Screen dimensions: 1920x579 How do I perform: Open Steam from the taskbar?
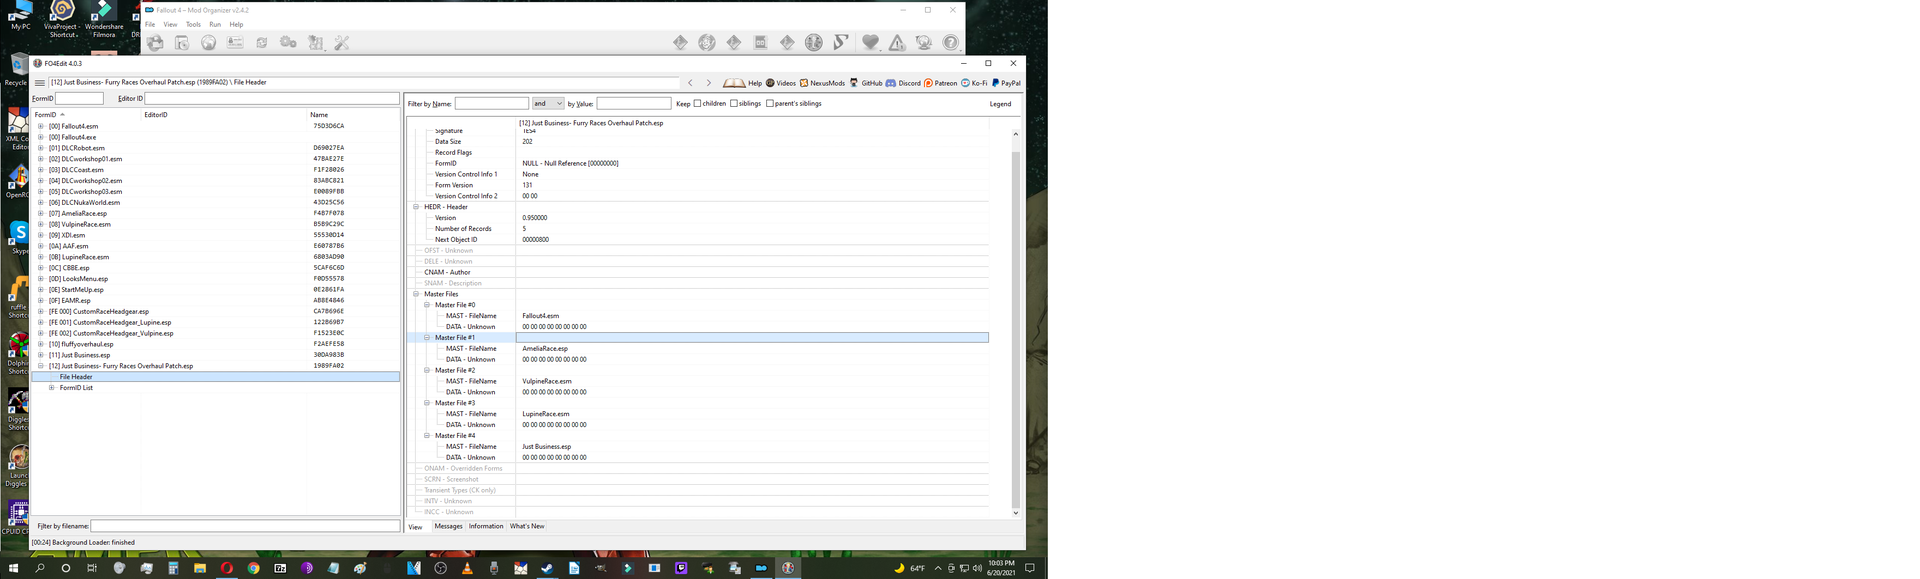click(547, 568)
